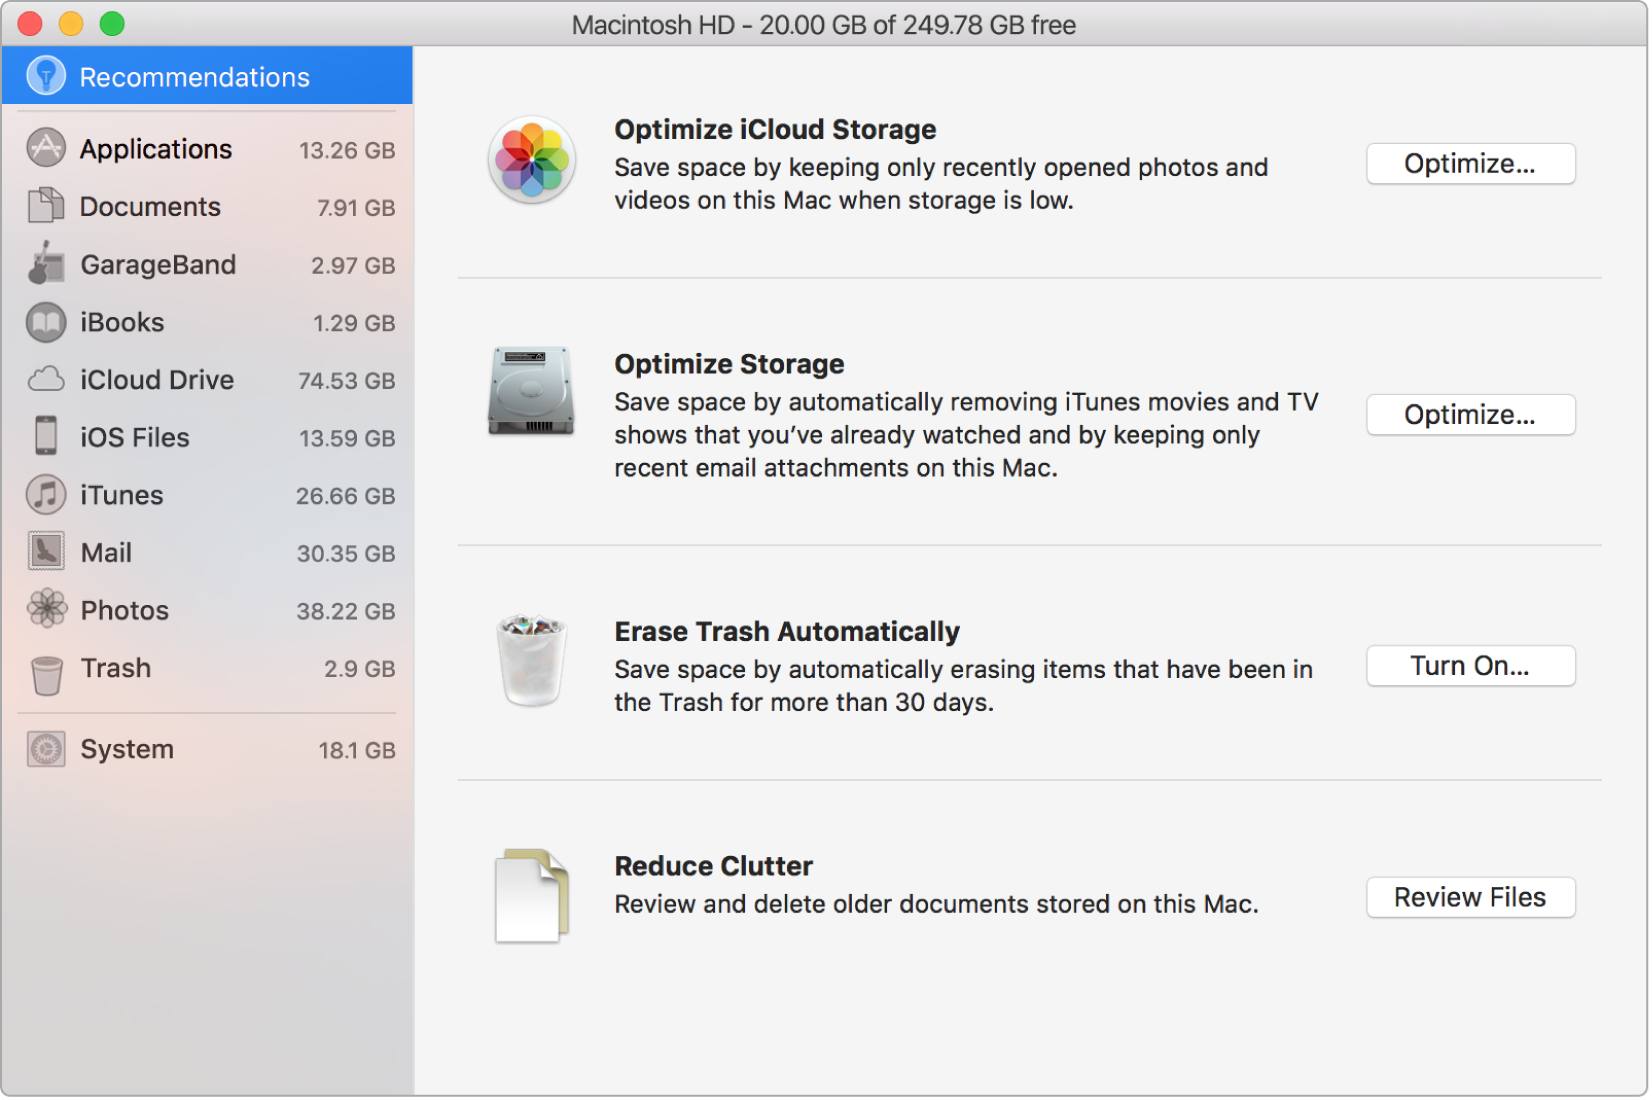The image size is (1652, 1100).
Task: Click the Photos label in sidebar
Action: coord(125,611)
